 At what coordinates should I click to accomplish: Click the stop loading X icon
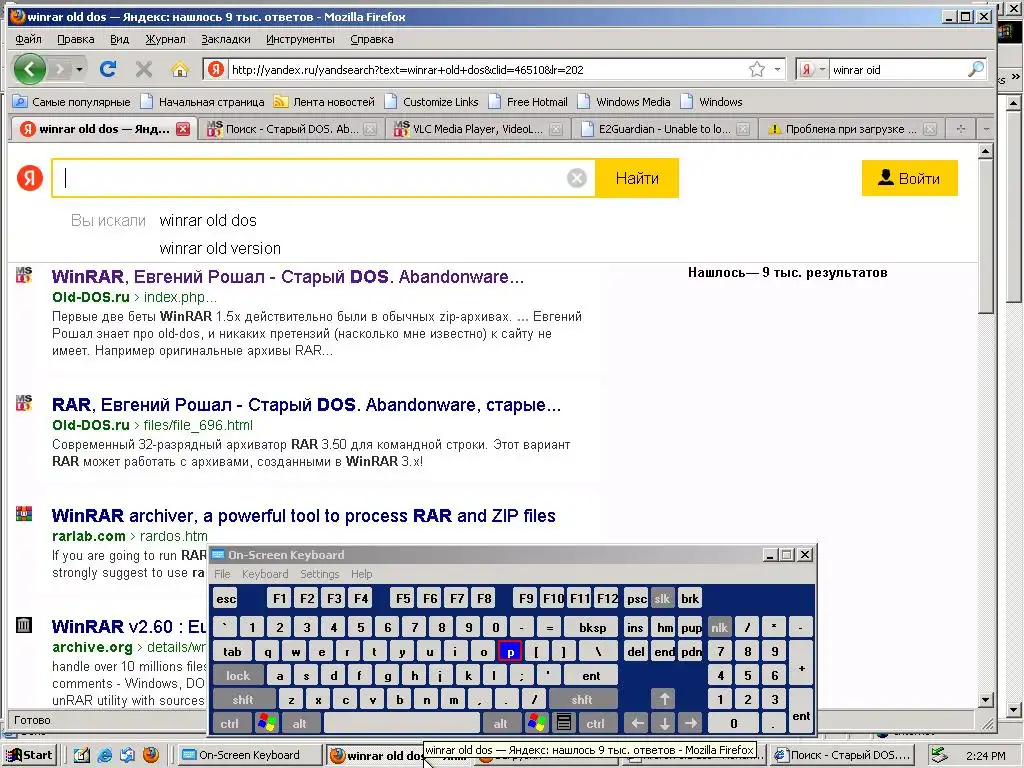144,69
